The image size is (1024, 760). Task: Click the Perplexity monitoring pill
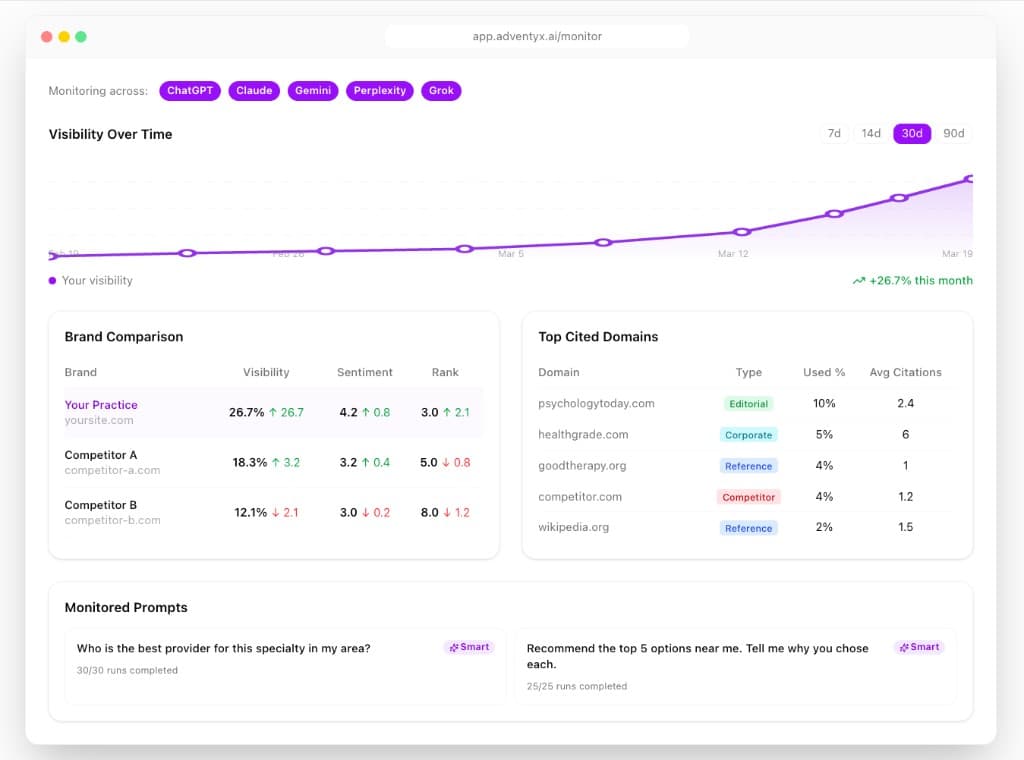coord(381,91)
